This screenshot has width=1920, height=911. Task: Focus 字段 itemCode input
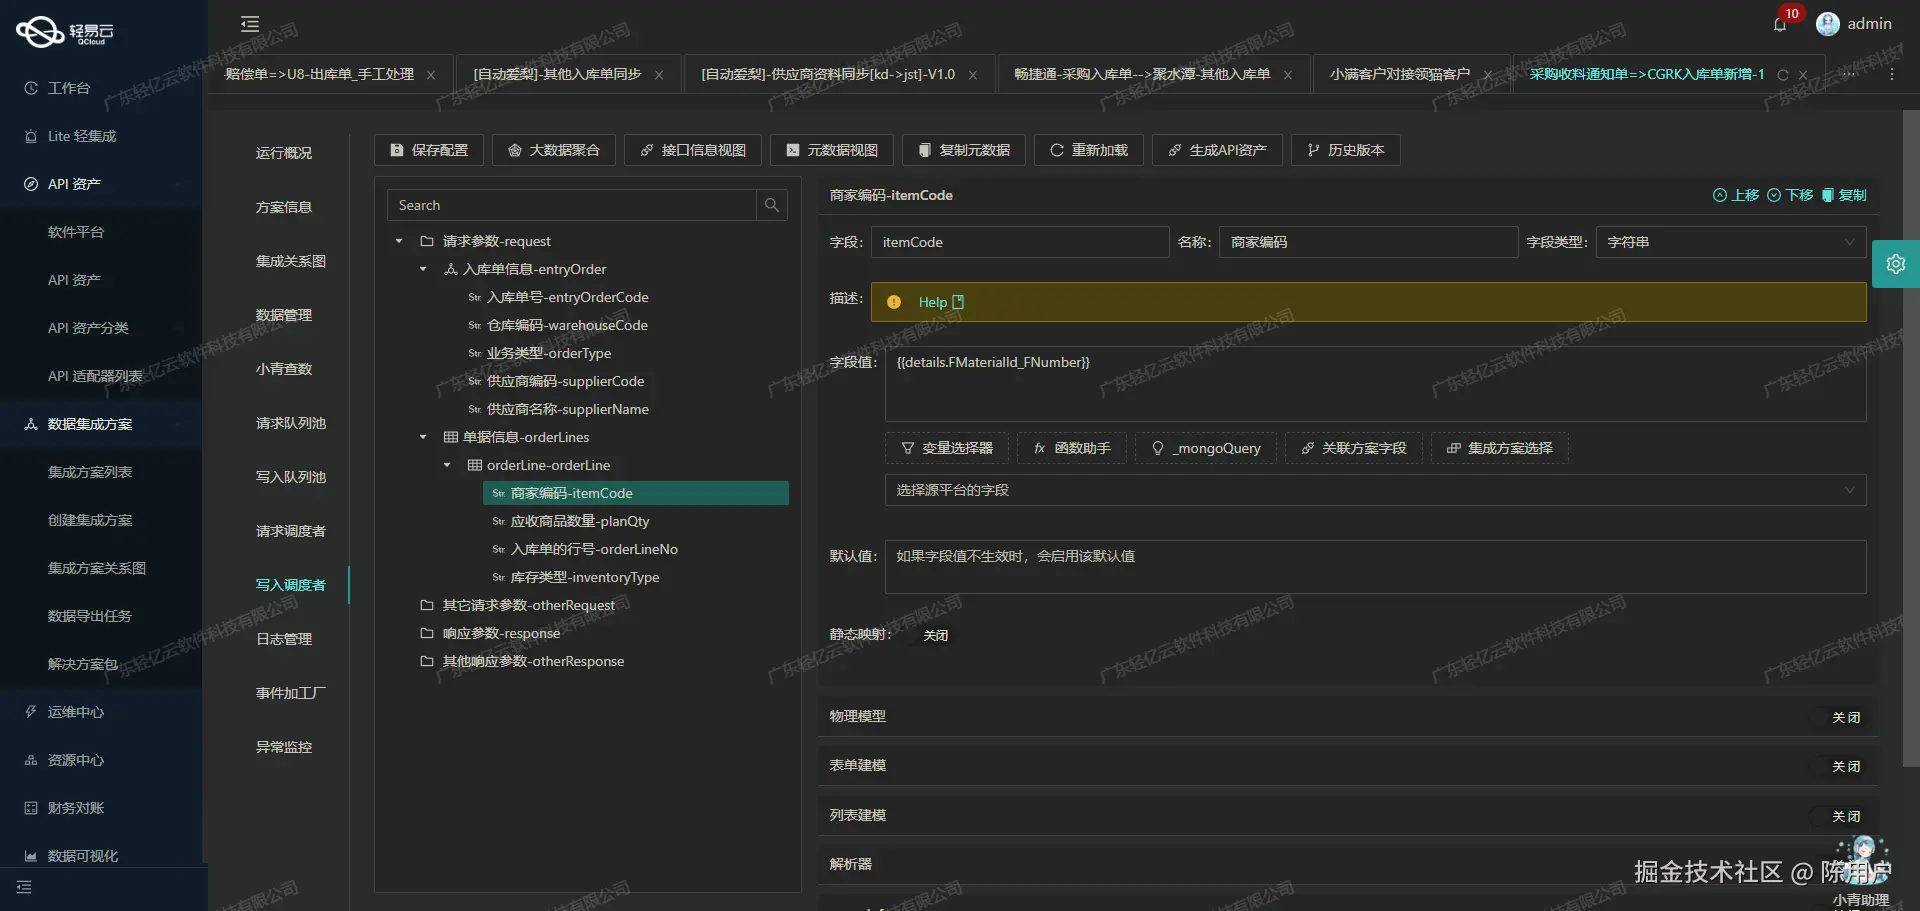[1020, 242]
